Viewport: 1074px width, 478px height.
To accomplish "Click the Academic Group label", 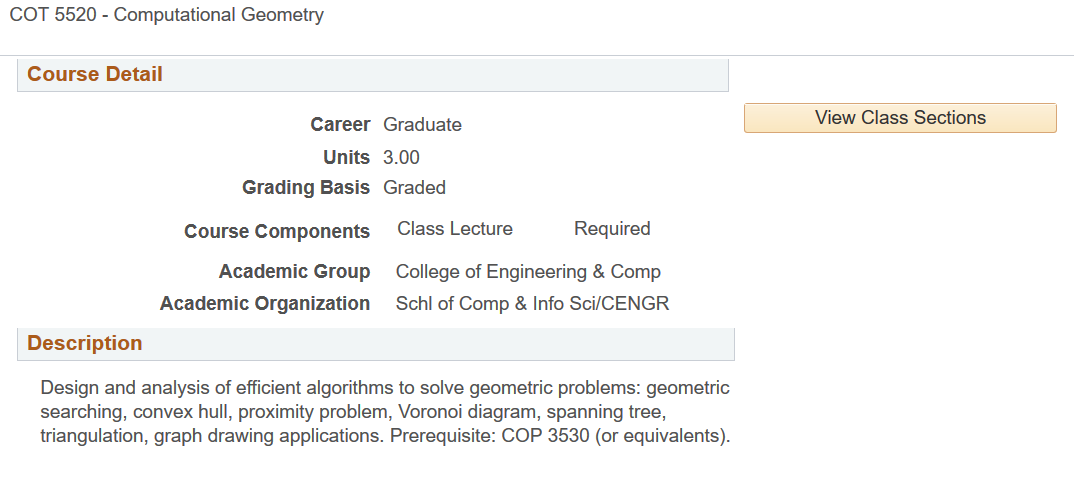I will [x=294, y=272].
